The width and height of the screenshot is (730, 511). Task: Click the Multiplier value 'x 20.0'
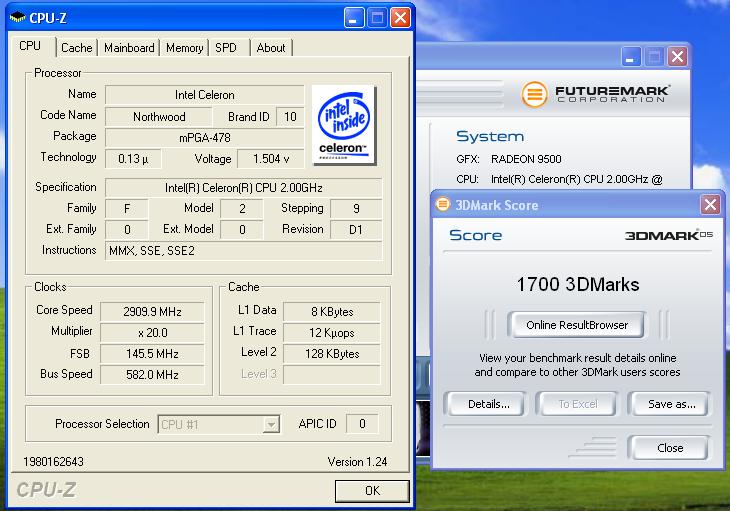tap(152, 333)
